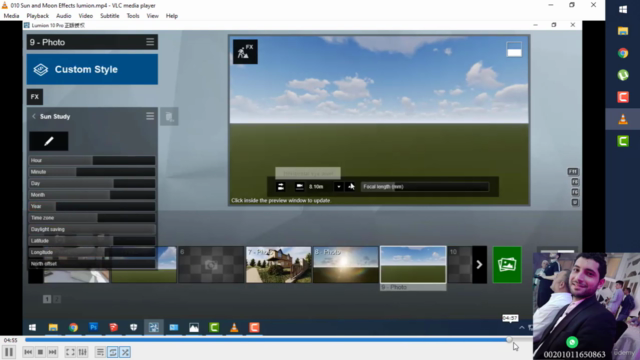Adjust the Time zone slider

tap(92, 218)
